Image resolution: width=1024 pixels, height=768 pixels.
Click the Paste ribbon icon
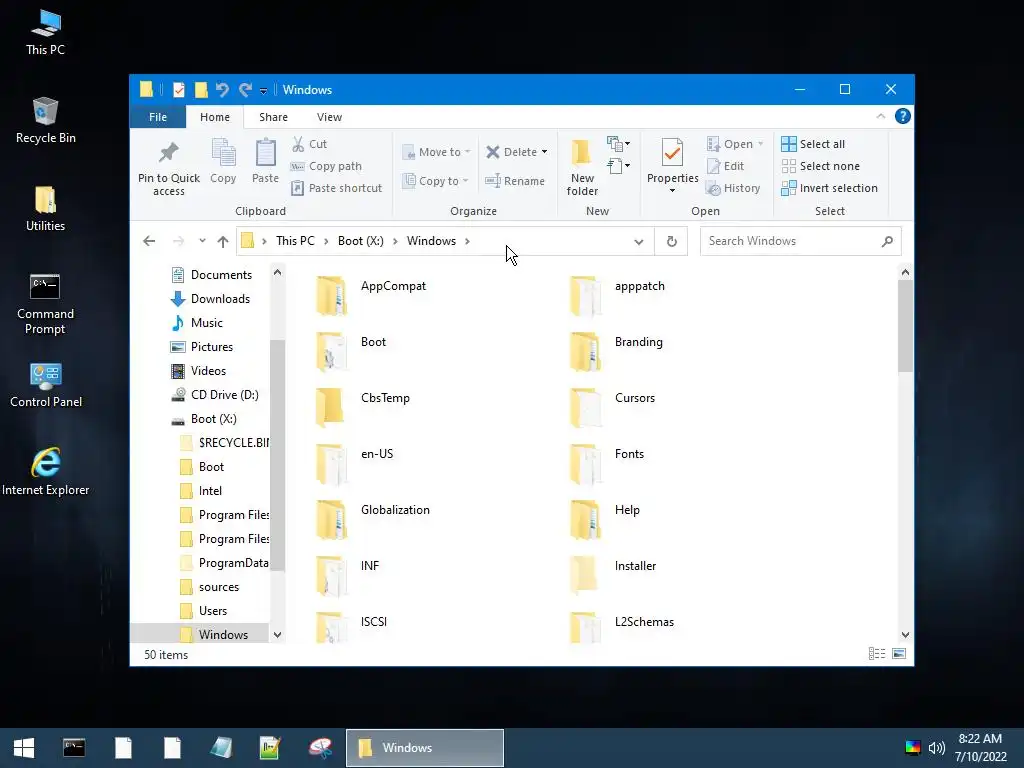pos(265,161)
